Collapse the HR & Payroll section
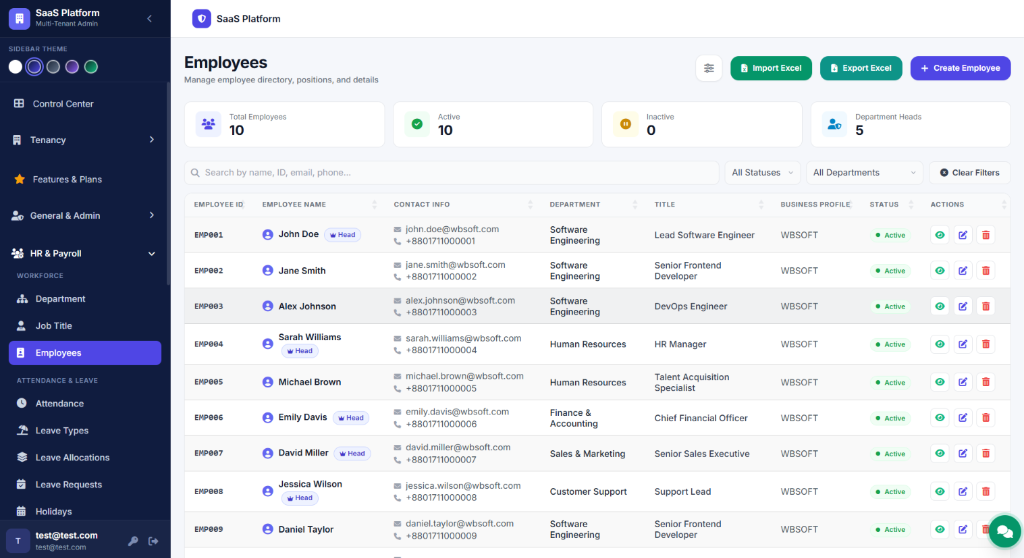1024x558 pixels. 85,254
